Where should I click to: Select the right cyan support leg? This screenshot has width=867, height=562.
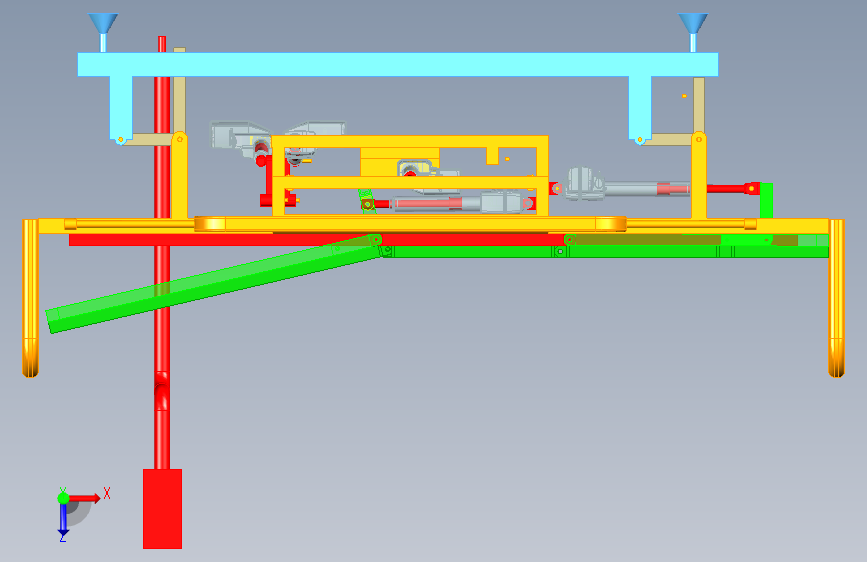640,108
